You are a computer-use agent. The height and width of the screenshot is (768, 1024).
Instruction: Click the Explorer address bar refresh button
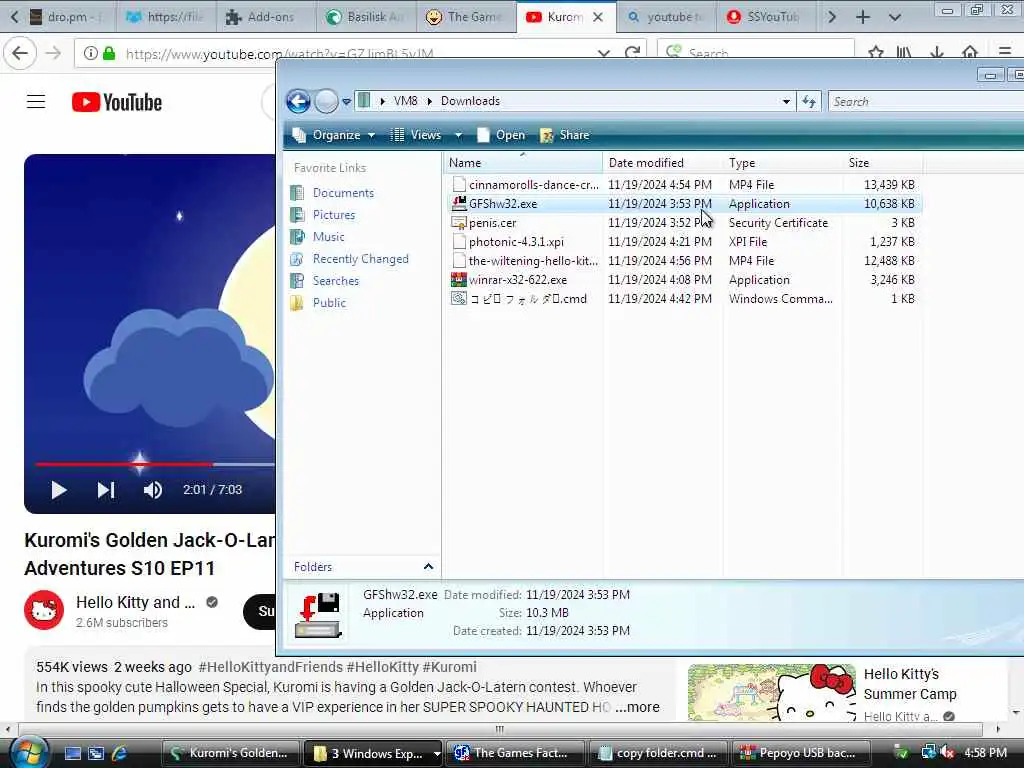pyautogui.click(x=809, y=101)
